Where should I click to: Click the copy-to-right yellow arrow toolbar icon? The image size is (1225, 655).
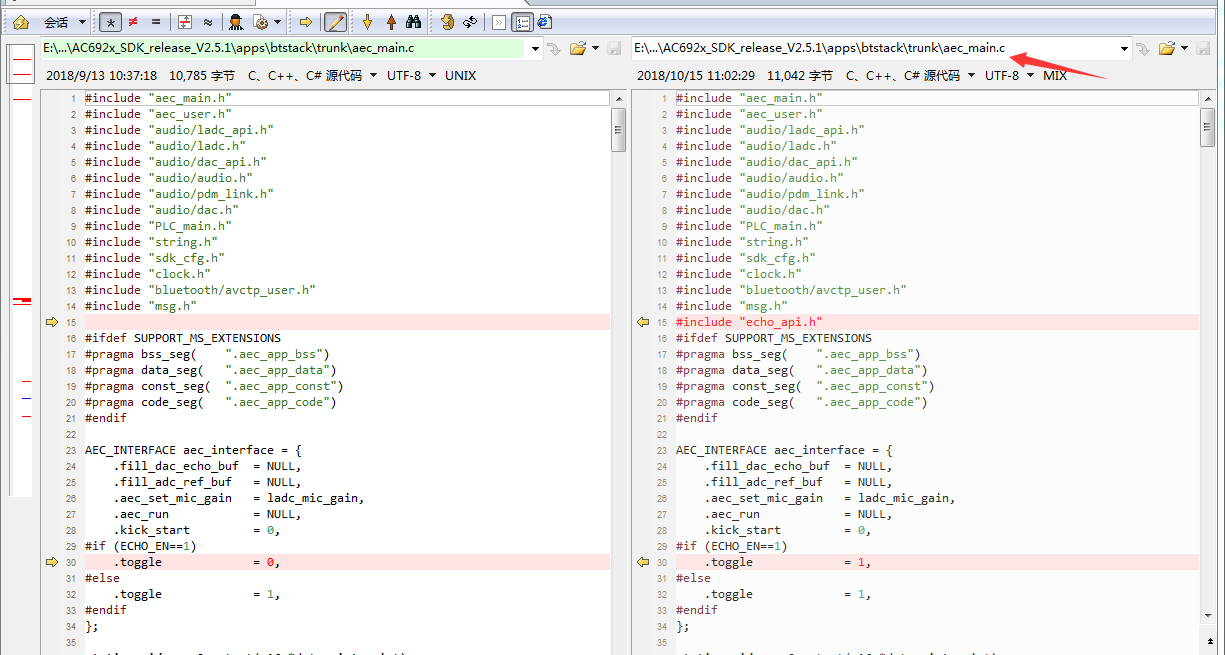coord(306,21)
